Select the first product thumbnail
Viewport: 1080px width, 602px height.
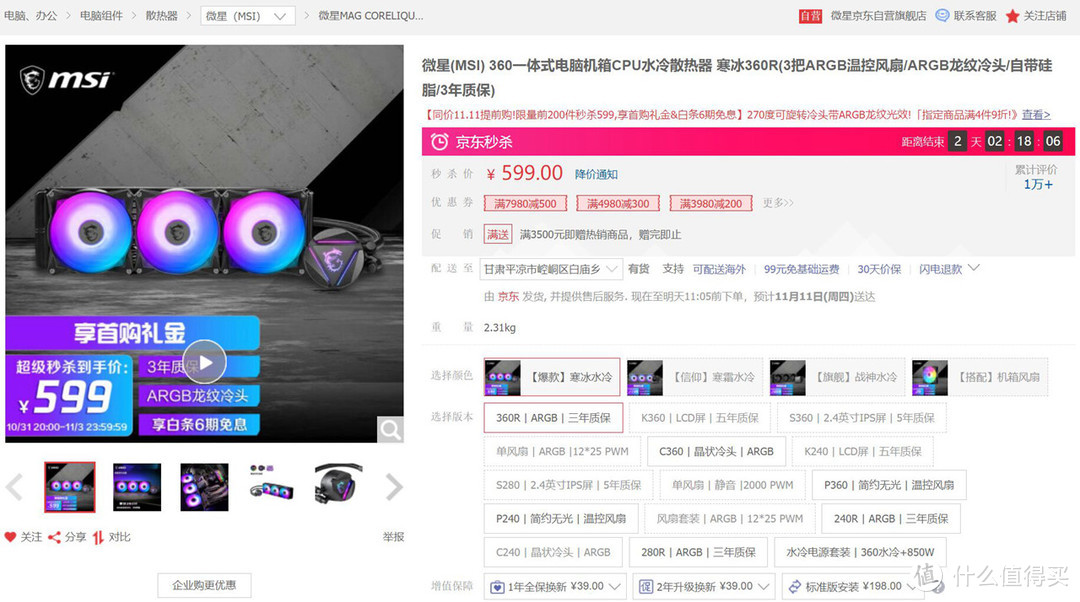point(70,487)
